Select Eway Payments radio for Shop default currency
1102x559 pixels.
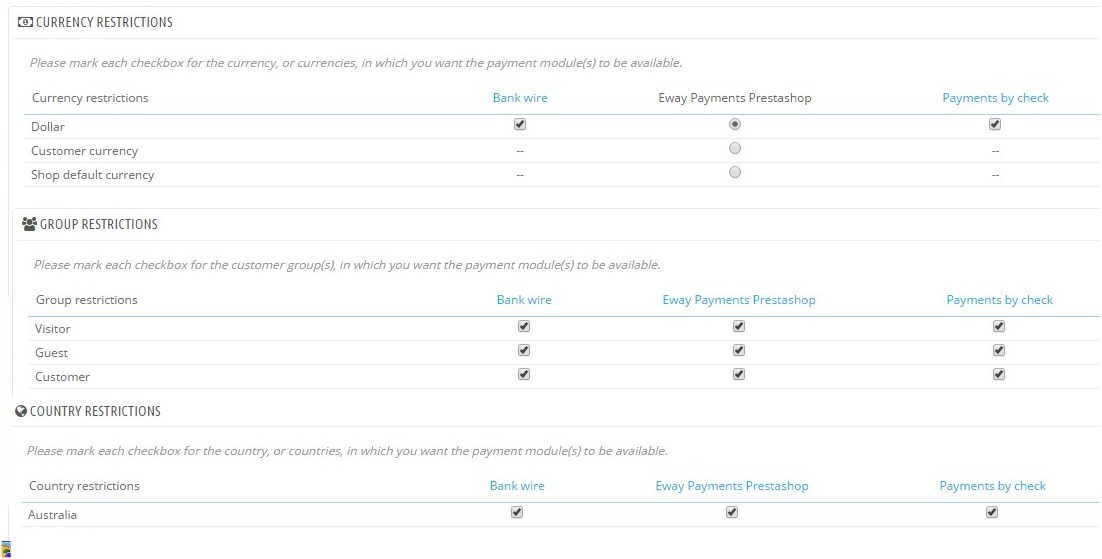point(735,172)
